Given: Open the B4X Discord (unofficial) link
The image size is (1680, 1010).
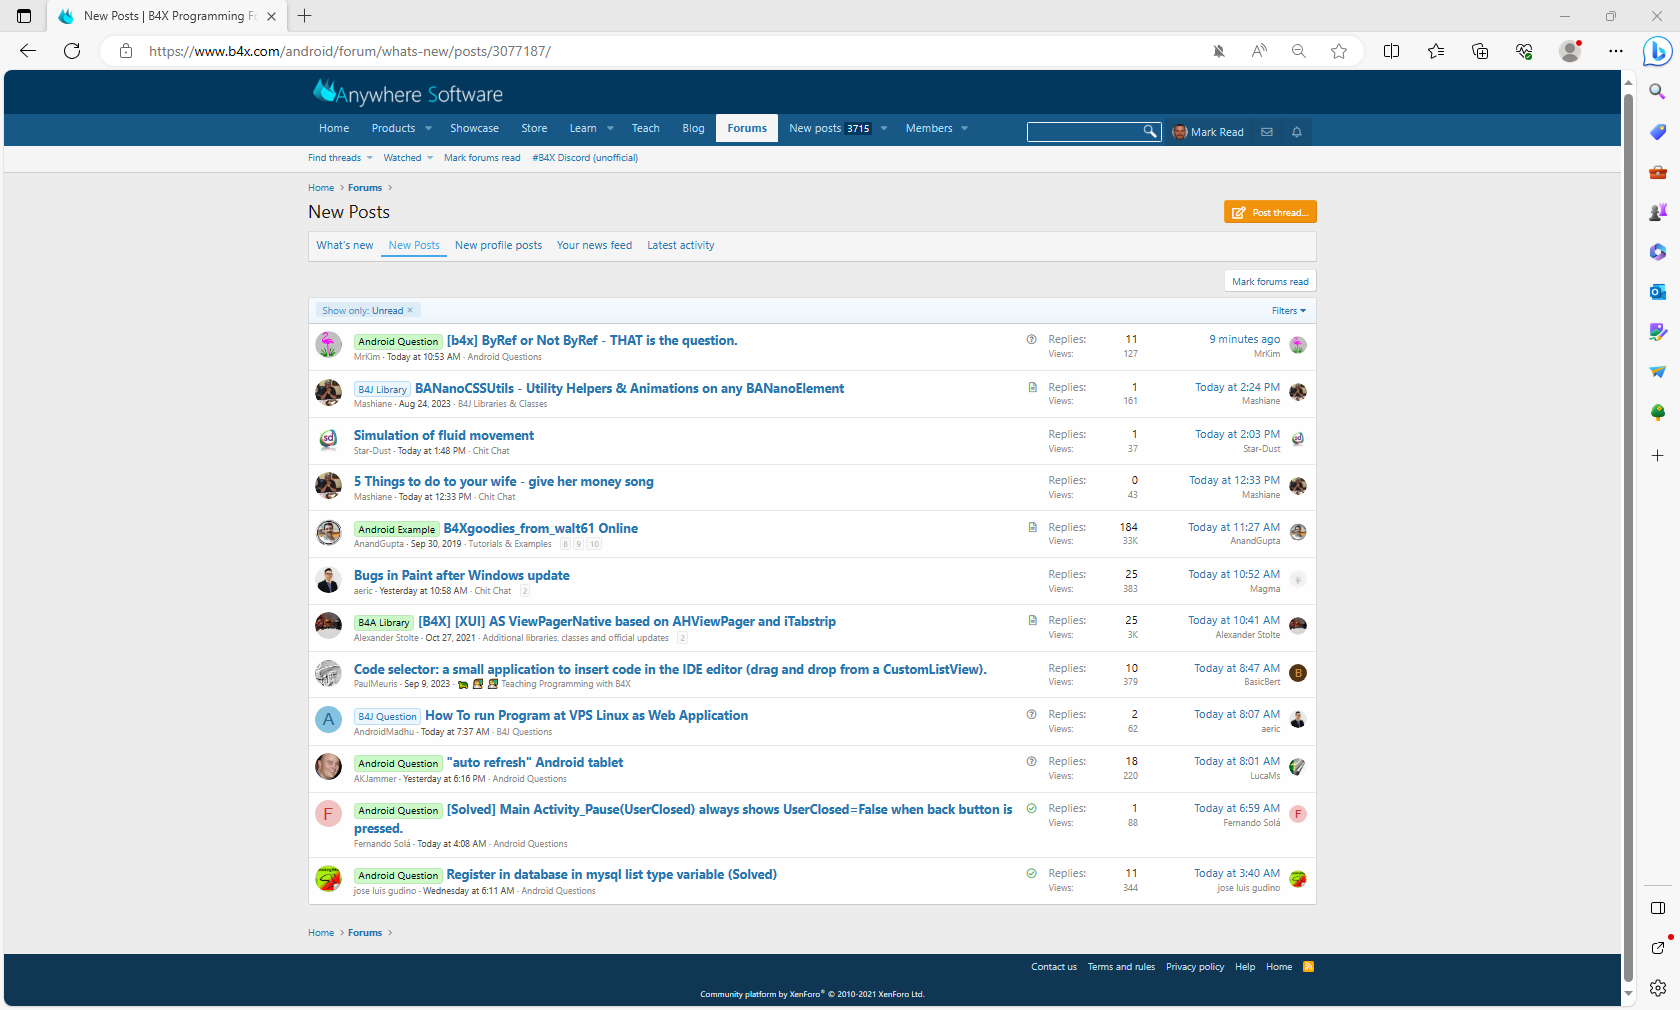Looking at the screenshot, I should [x=585, y=158].
